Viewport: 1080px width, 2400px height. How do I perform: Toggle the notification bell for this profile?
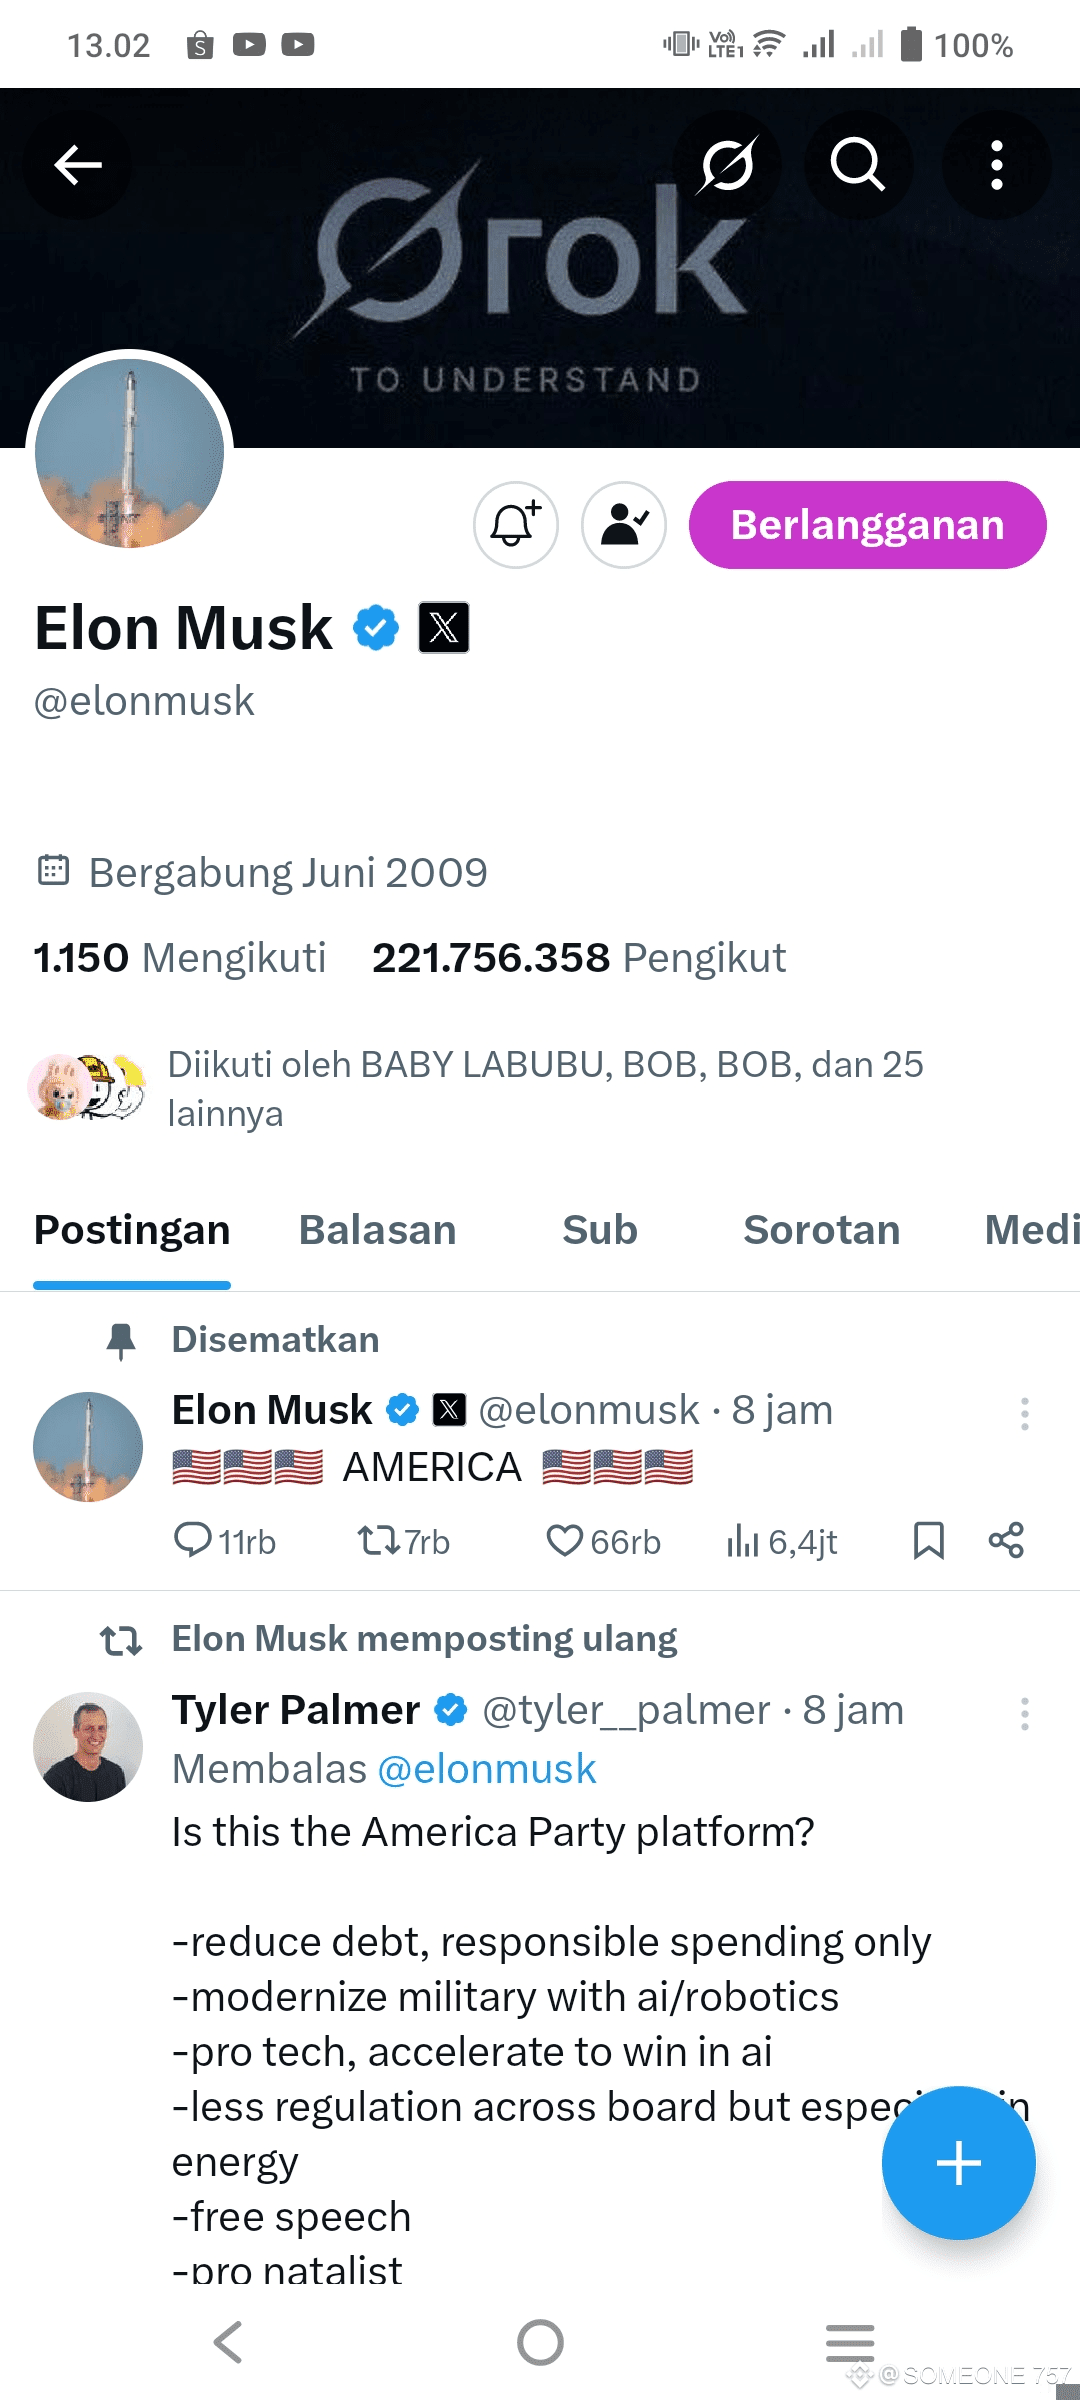click(516, 525)
